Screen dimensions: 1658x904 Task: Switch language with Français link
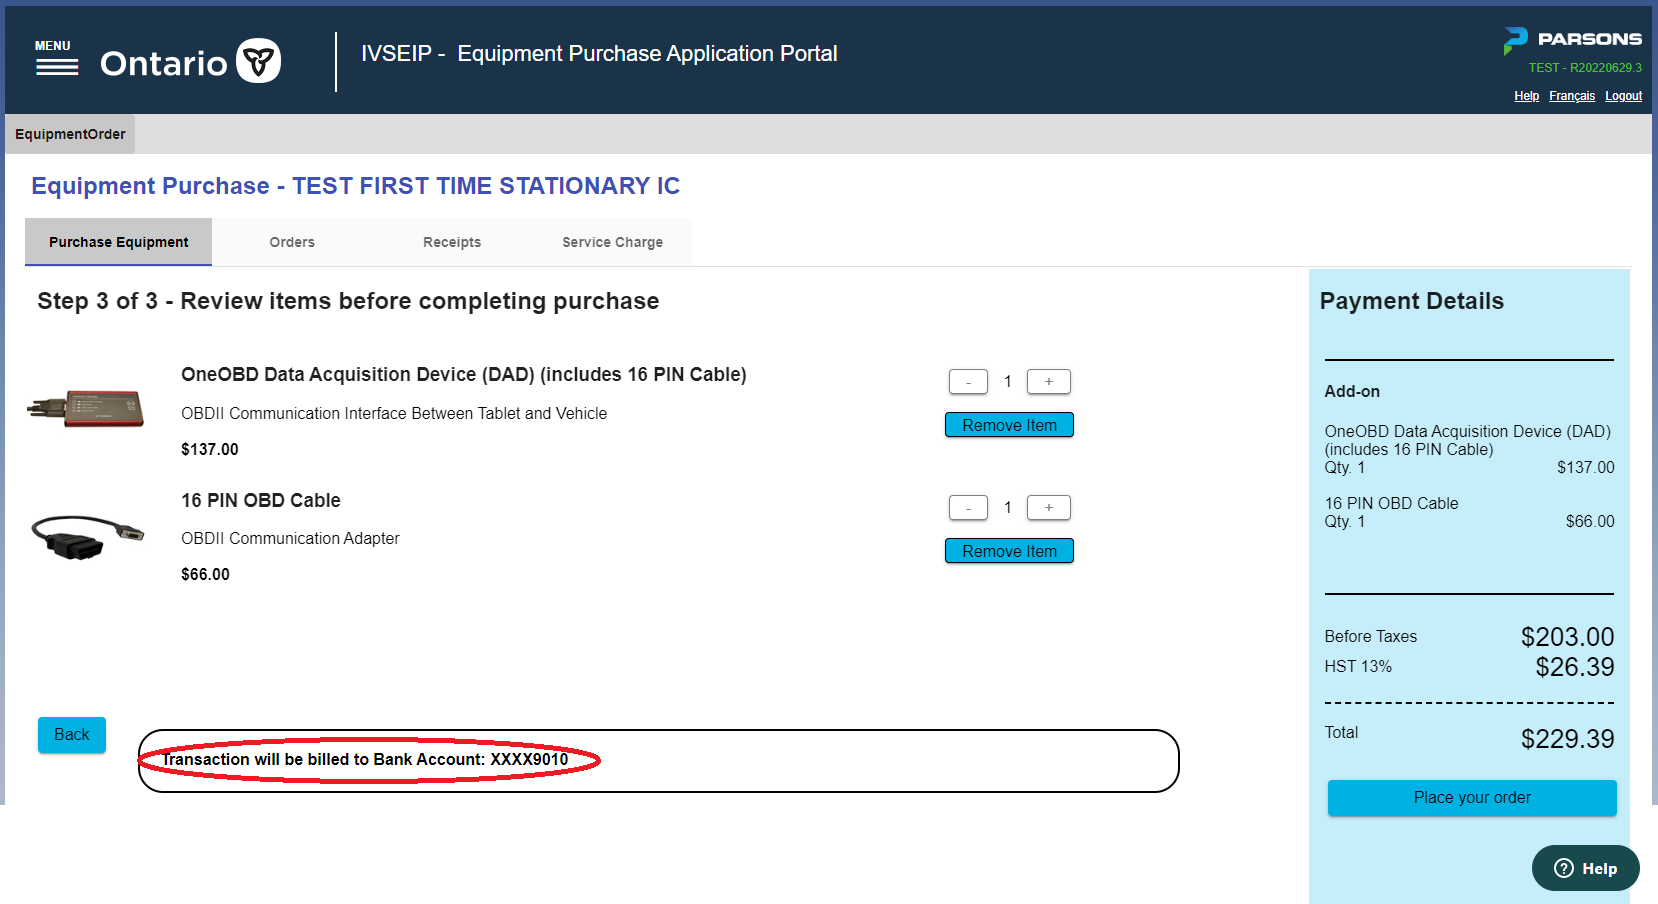click(x=1572, y=96)
